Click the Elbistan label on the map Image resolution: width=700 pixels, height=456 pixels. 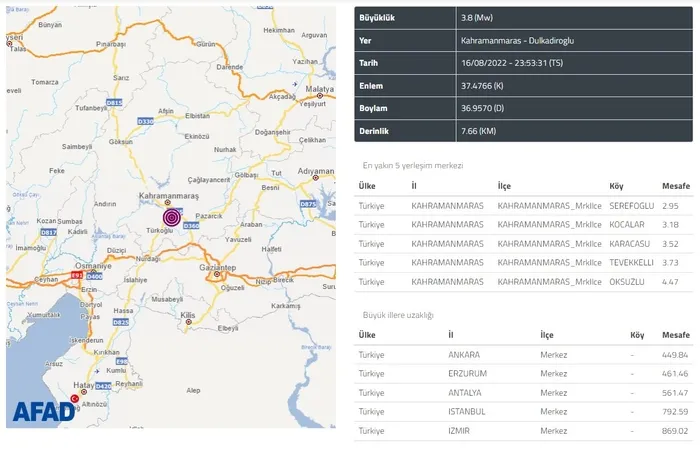point(197,116)
